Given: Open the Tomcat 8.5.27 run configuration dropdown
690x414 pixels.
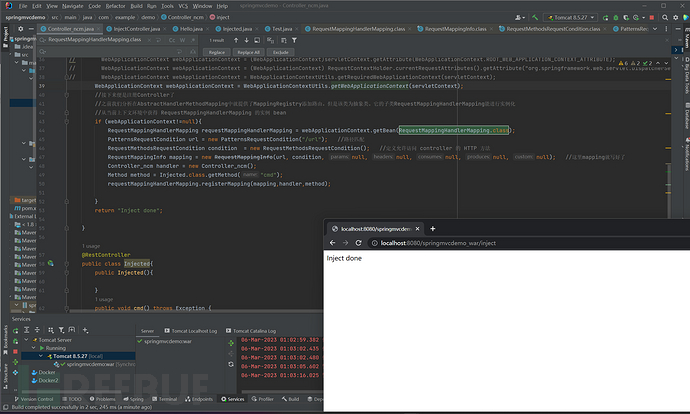Looking at the screenshot, I should click(570, 18).
